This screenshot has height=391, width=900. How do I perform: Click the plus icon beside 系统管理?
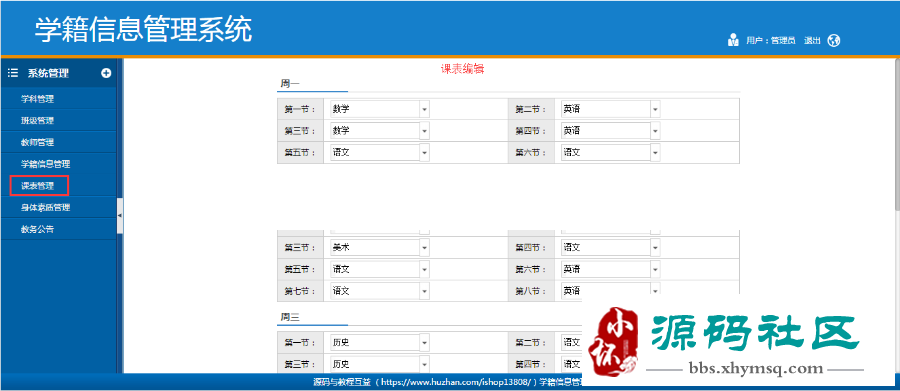point(106,73)
